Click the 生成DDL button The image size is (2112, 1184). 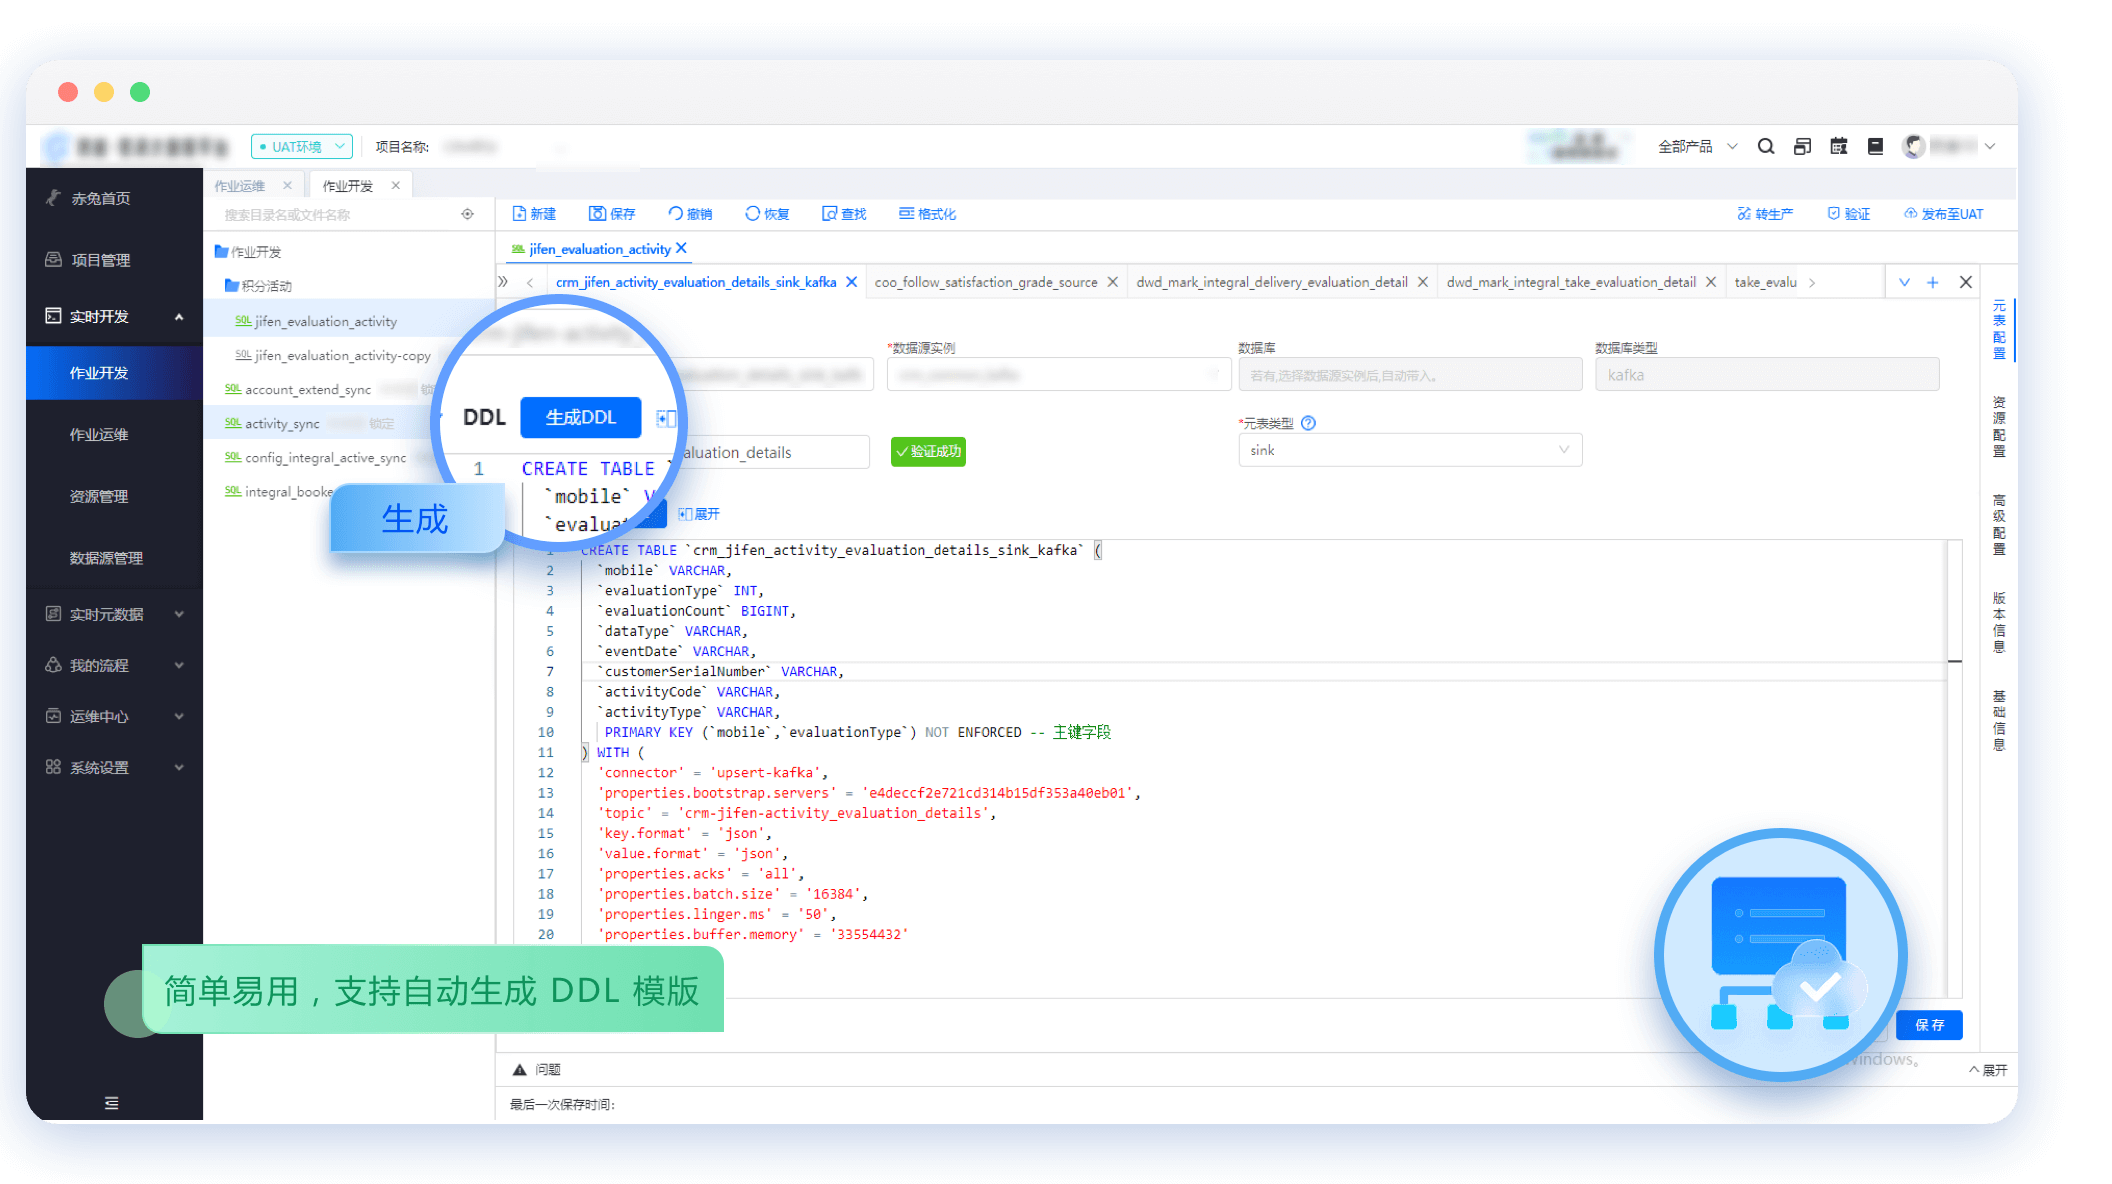click(580, 417)
